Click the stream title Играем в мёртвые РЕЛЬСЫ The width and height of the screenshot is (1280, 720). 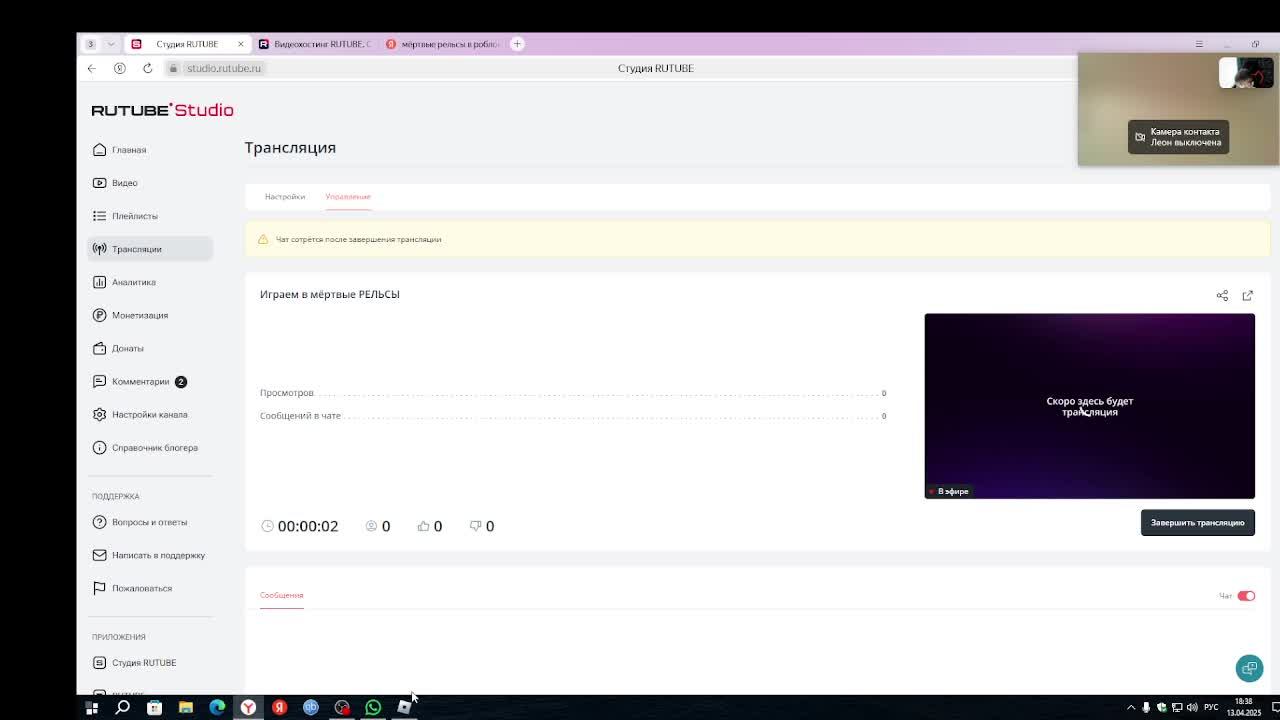330,295
